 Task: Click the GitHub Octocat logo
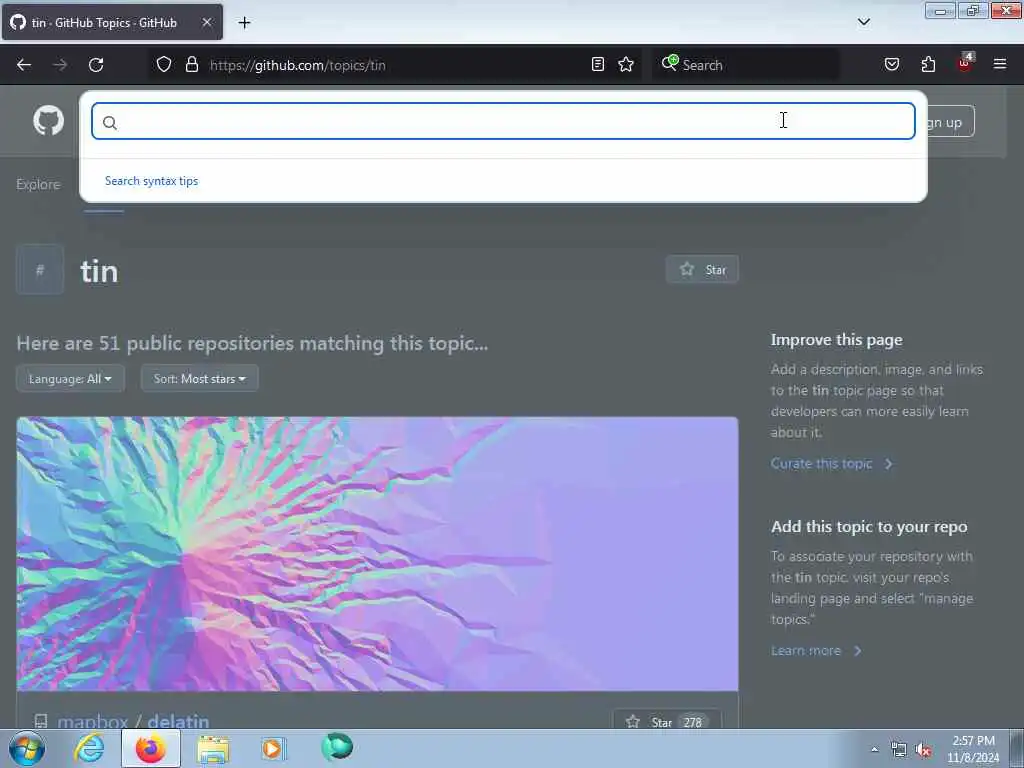click(x=48, y=121)
